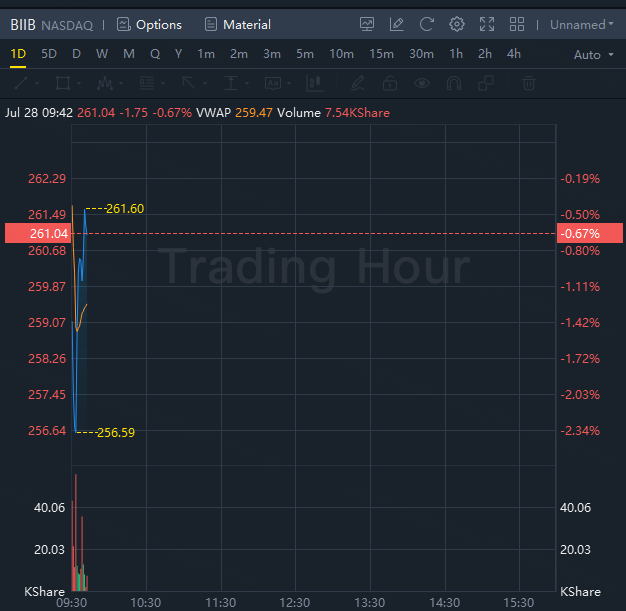Open the Material button
The image size is (626, 611).
[x=237, y=24]
